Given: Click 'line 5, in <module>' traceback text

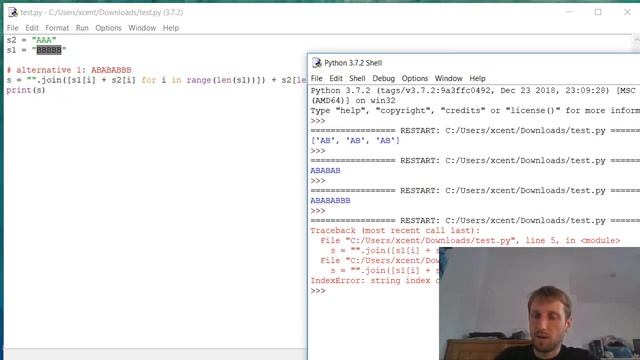Looking at the screenshot, I should [573, 241].
